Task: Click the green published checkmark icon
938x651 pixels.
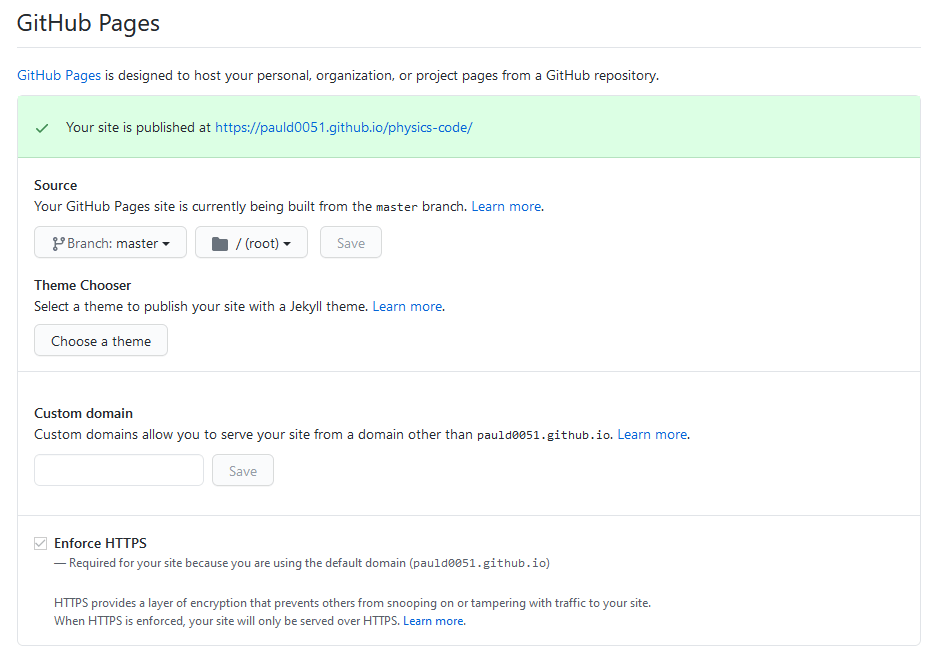Action: tap(42, 128)
